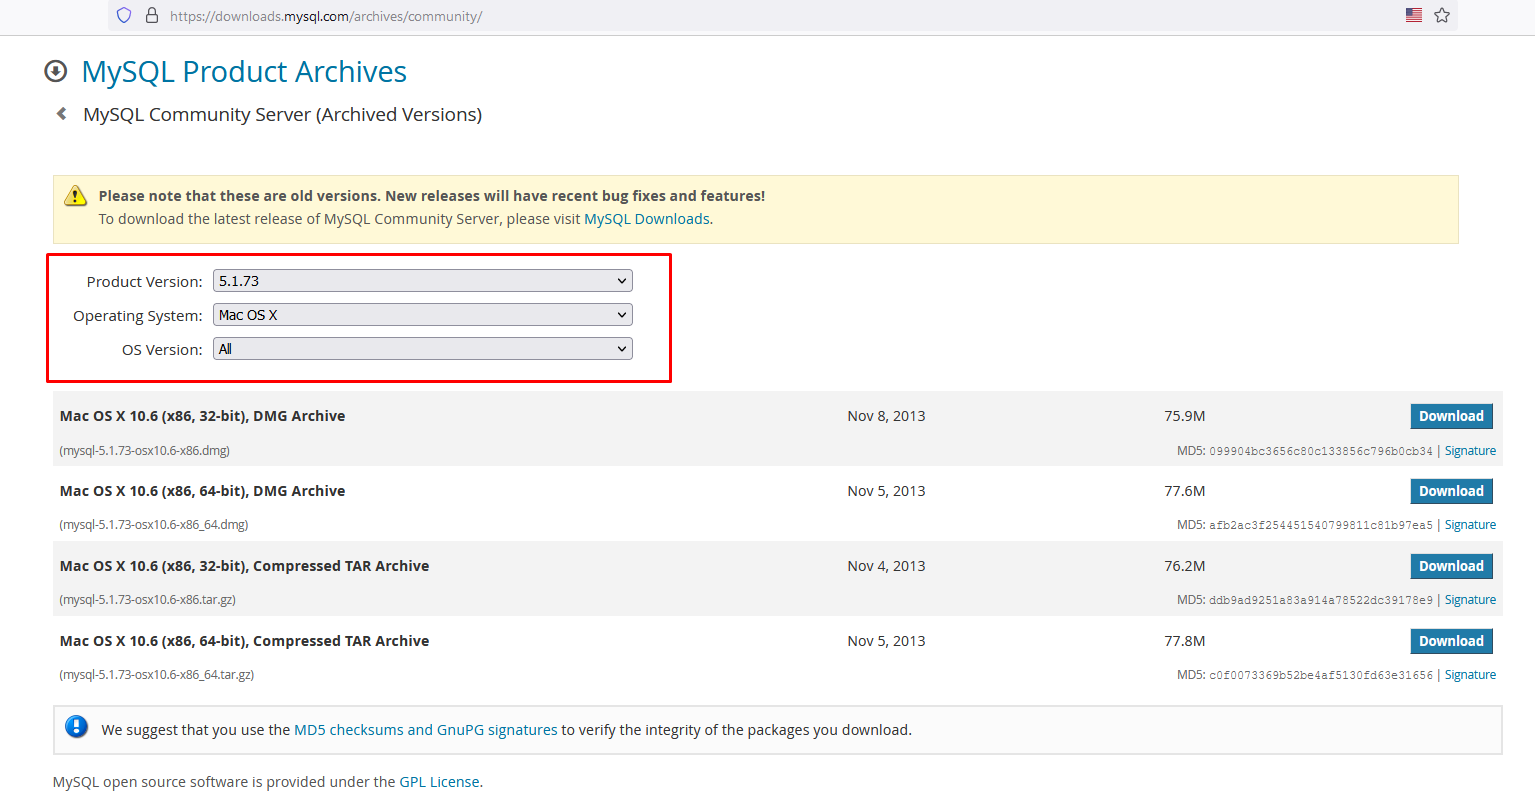Click the shield tracking protection icon
1535x809 pixels.
(124, 15)
